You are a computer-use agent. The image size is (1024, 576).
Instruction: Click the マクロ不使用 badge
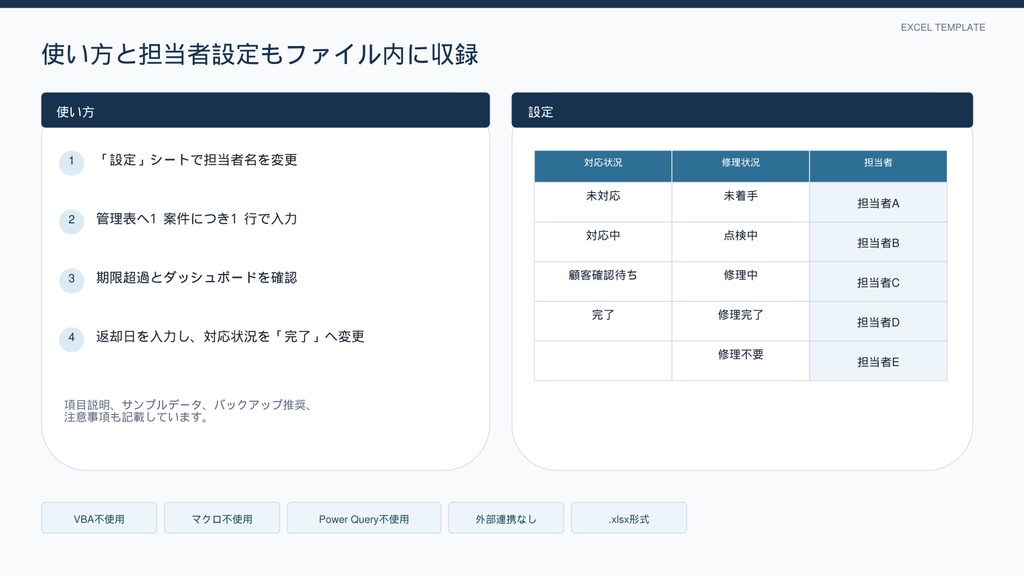coord(222,518)
